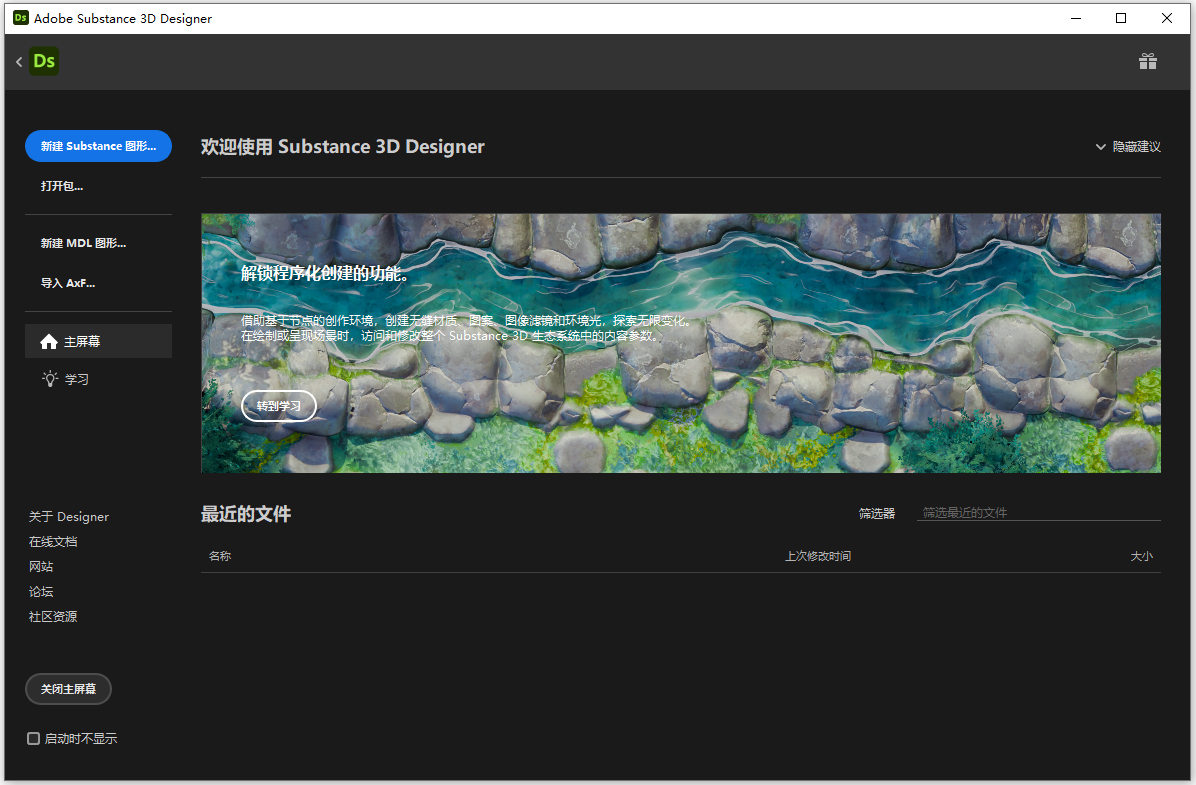Click the 关闭主屏幕 button
Screen dimensions: 1196x785
pos(68,688)
